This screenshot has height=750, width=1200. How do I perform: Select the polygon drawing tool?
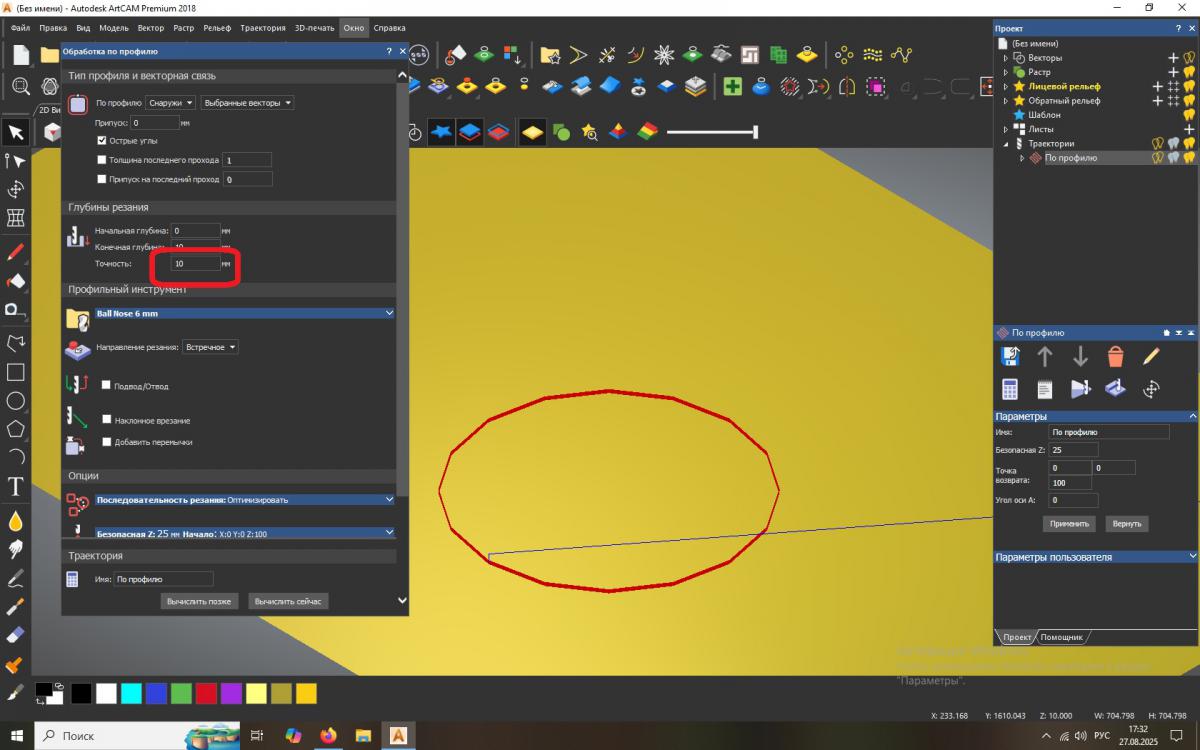16,429
